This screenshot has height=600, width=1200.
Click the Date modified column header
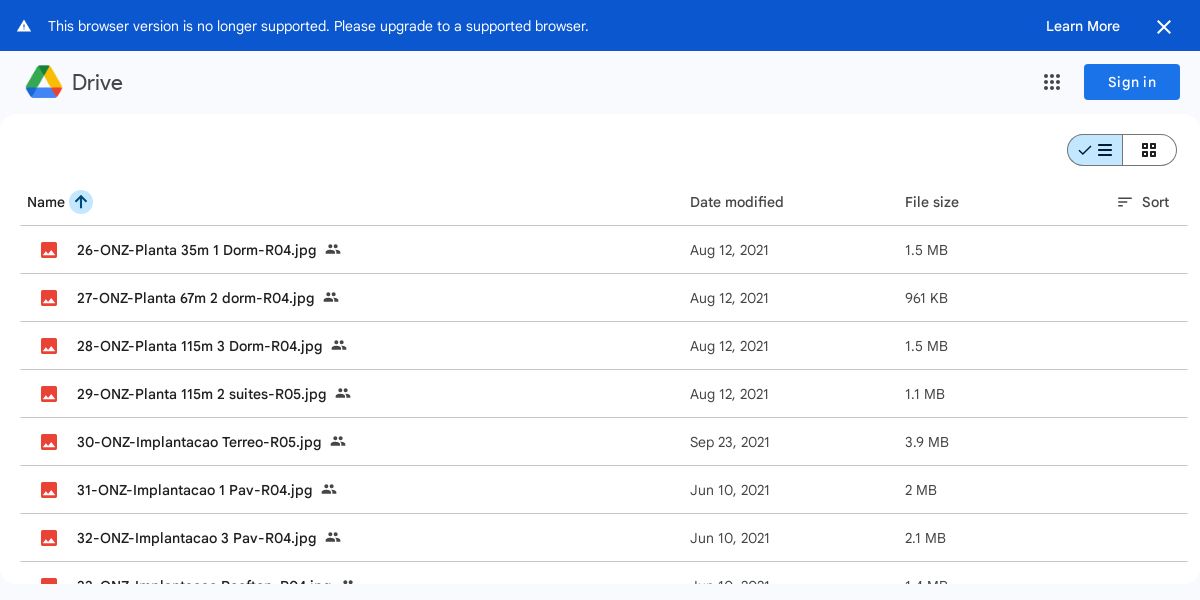(x=736, y=202)
